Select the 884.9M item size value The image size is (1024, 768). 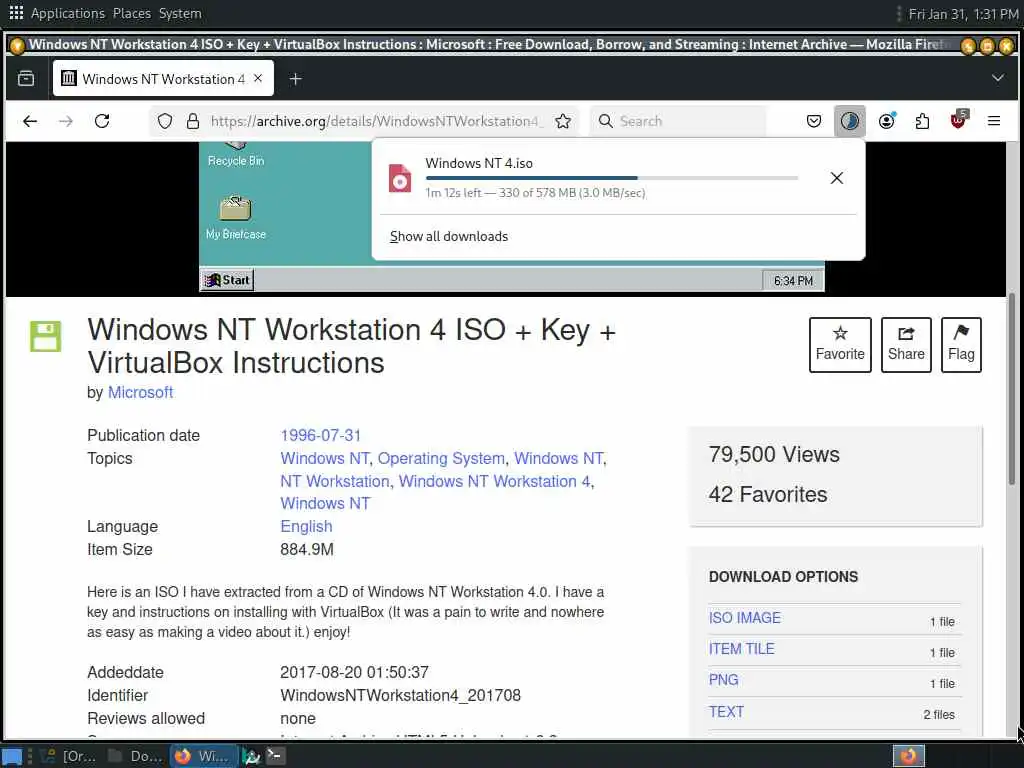(x=307, y=549)
